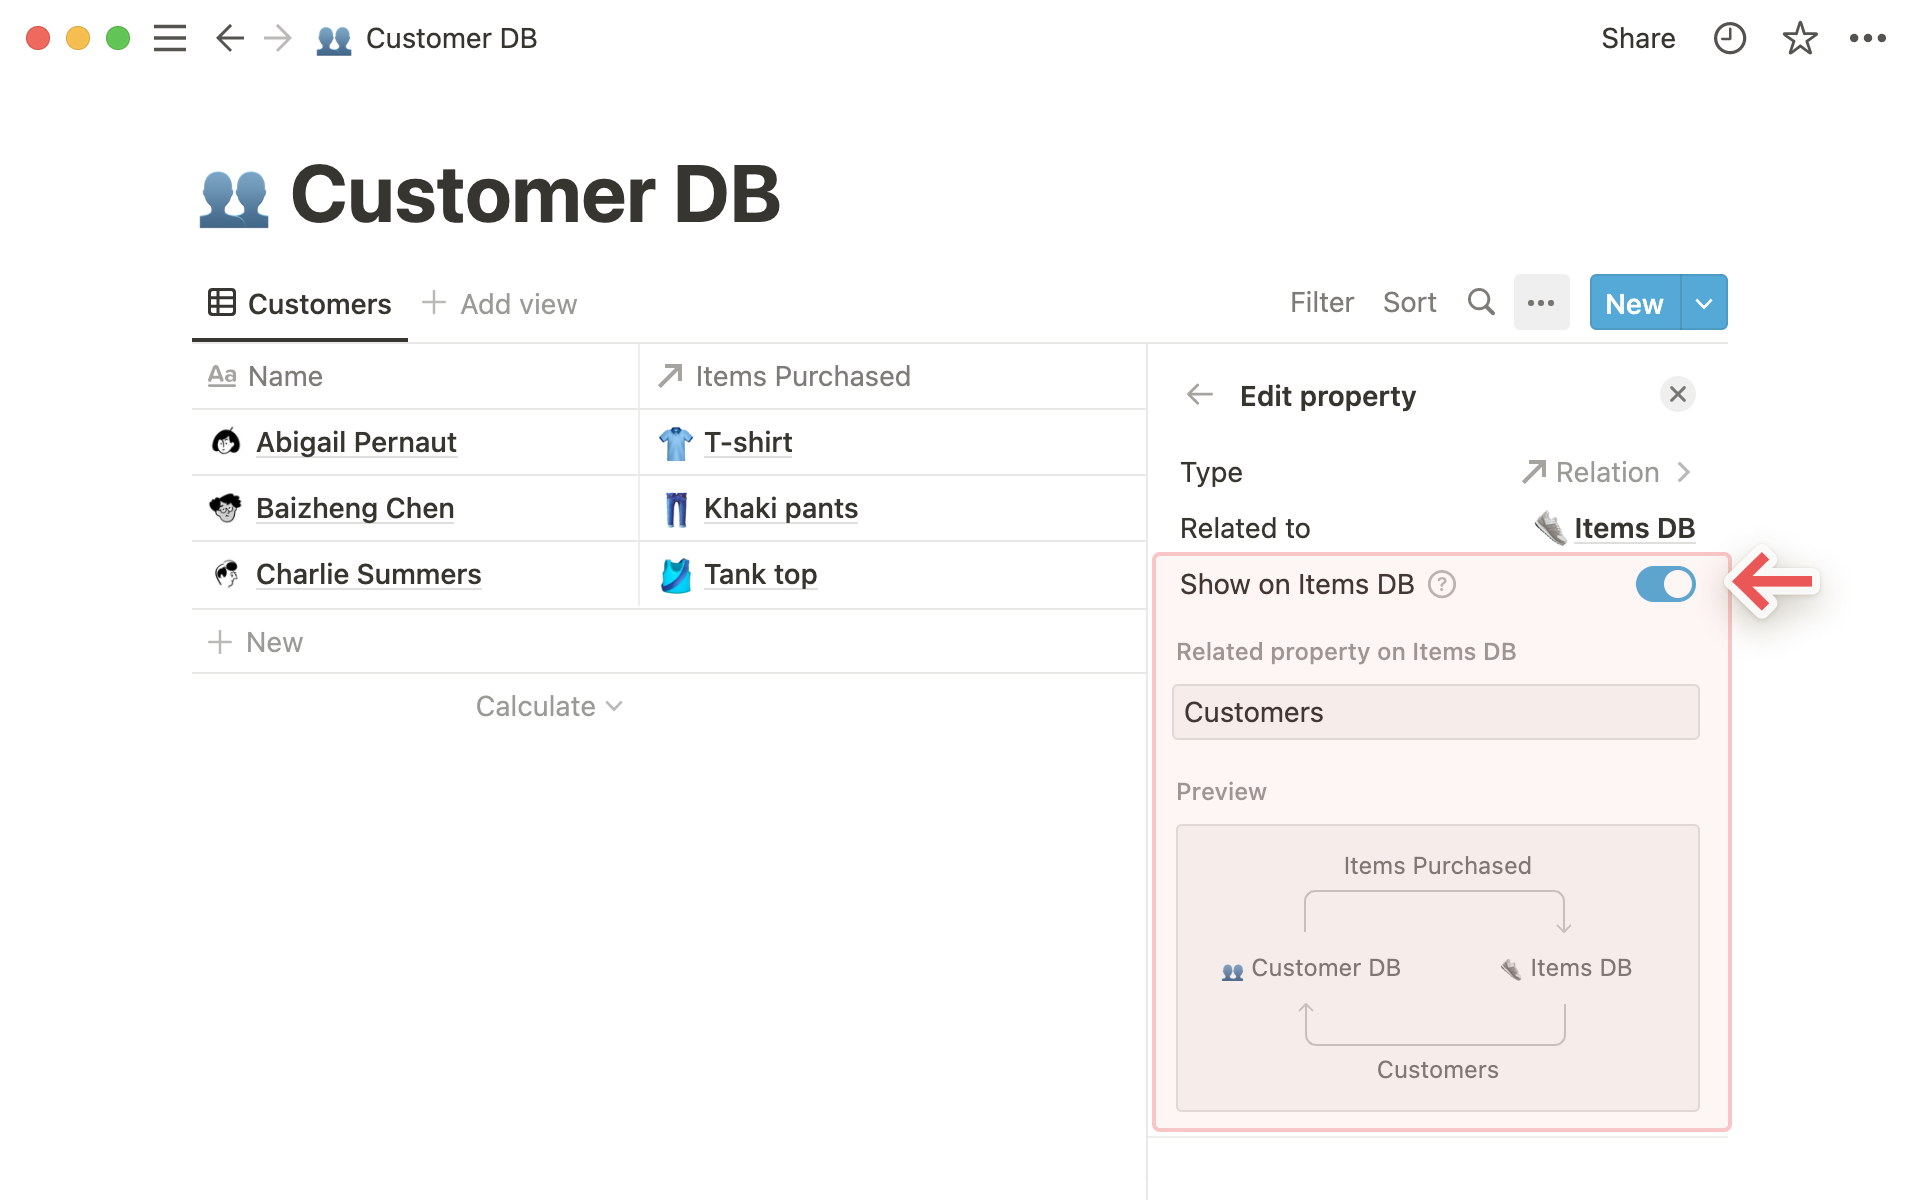Toggle the New entry dropdown arrow
This screenshot has height=1200, width=1920.
coord(1702,303)
